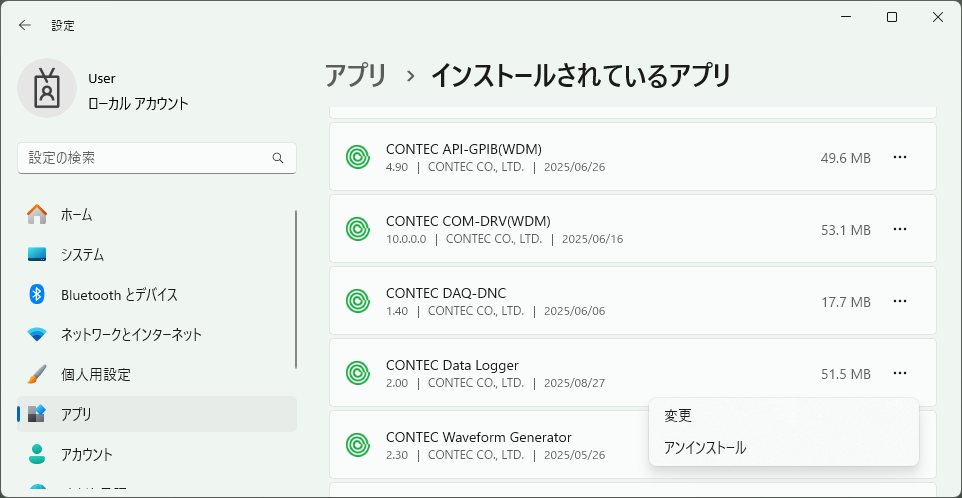Click the アプリ breadcrumb link
Viewport: 962px width, 498px height.
(x=356, y=75)
